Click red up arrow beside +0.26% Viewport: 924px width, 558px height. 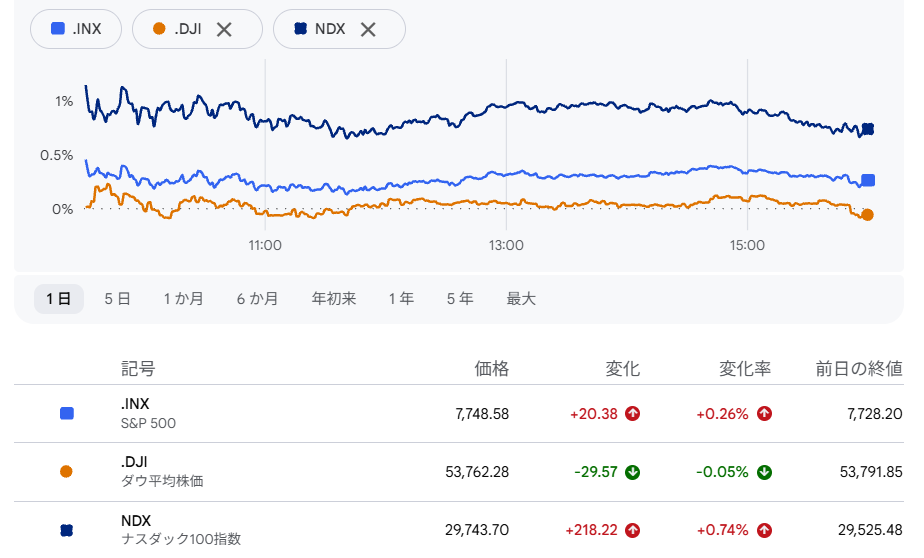coord(764,414)
